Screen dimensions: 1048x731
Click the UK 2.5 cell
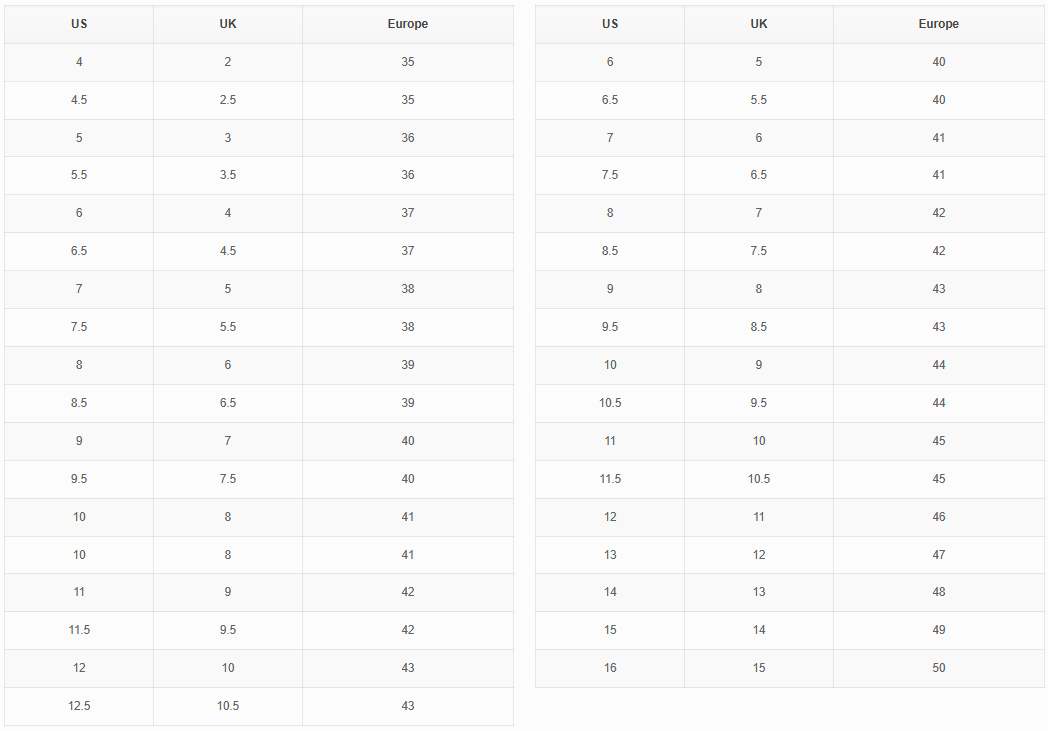point(228,100)
